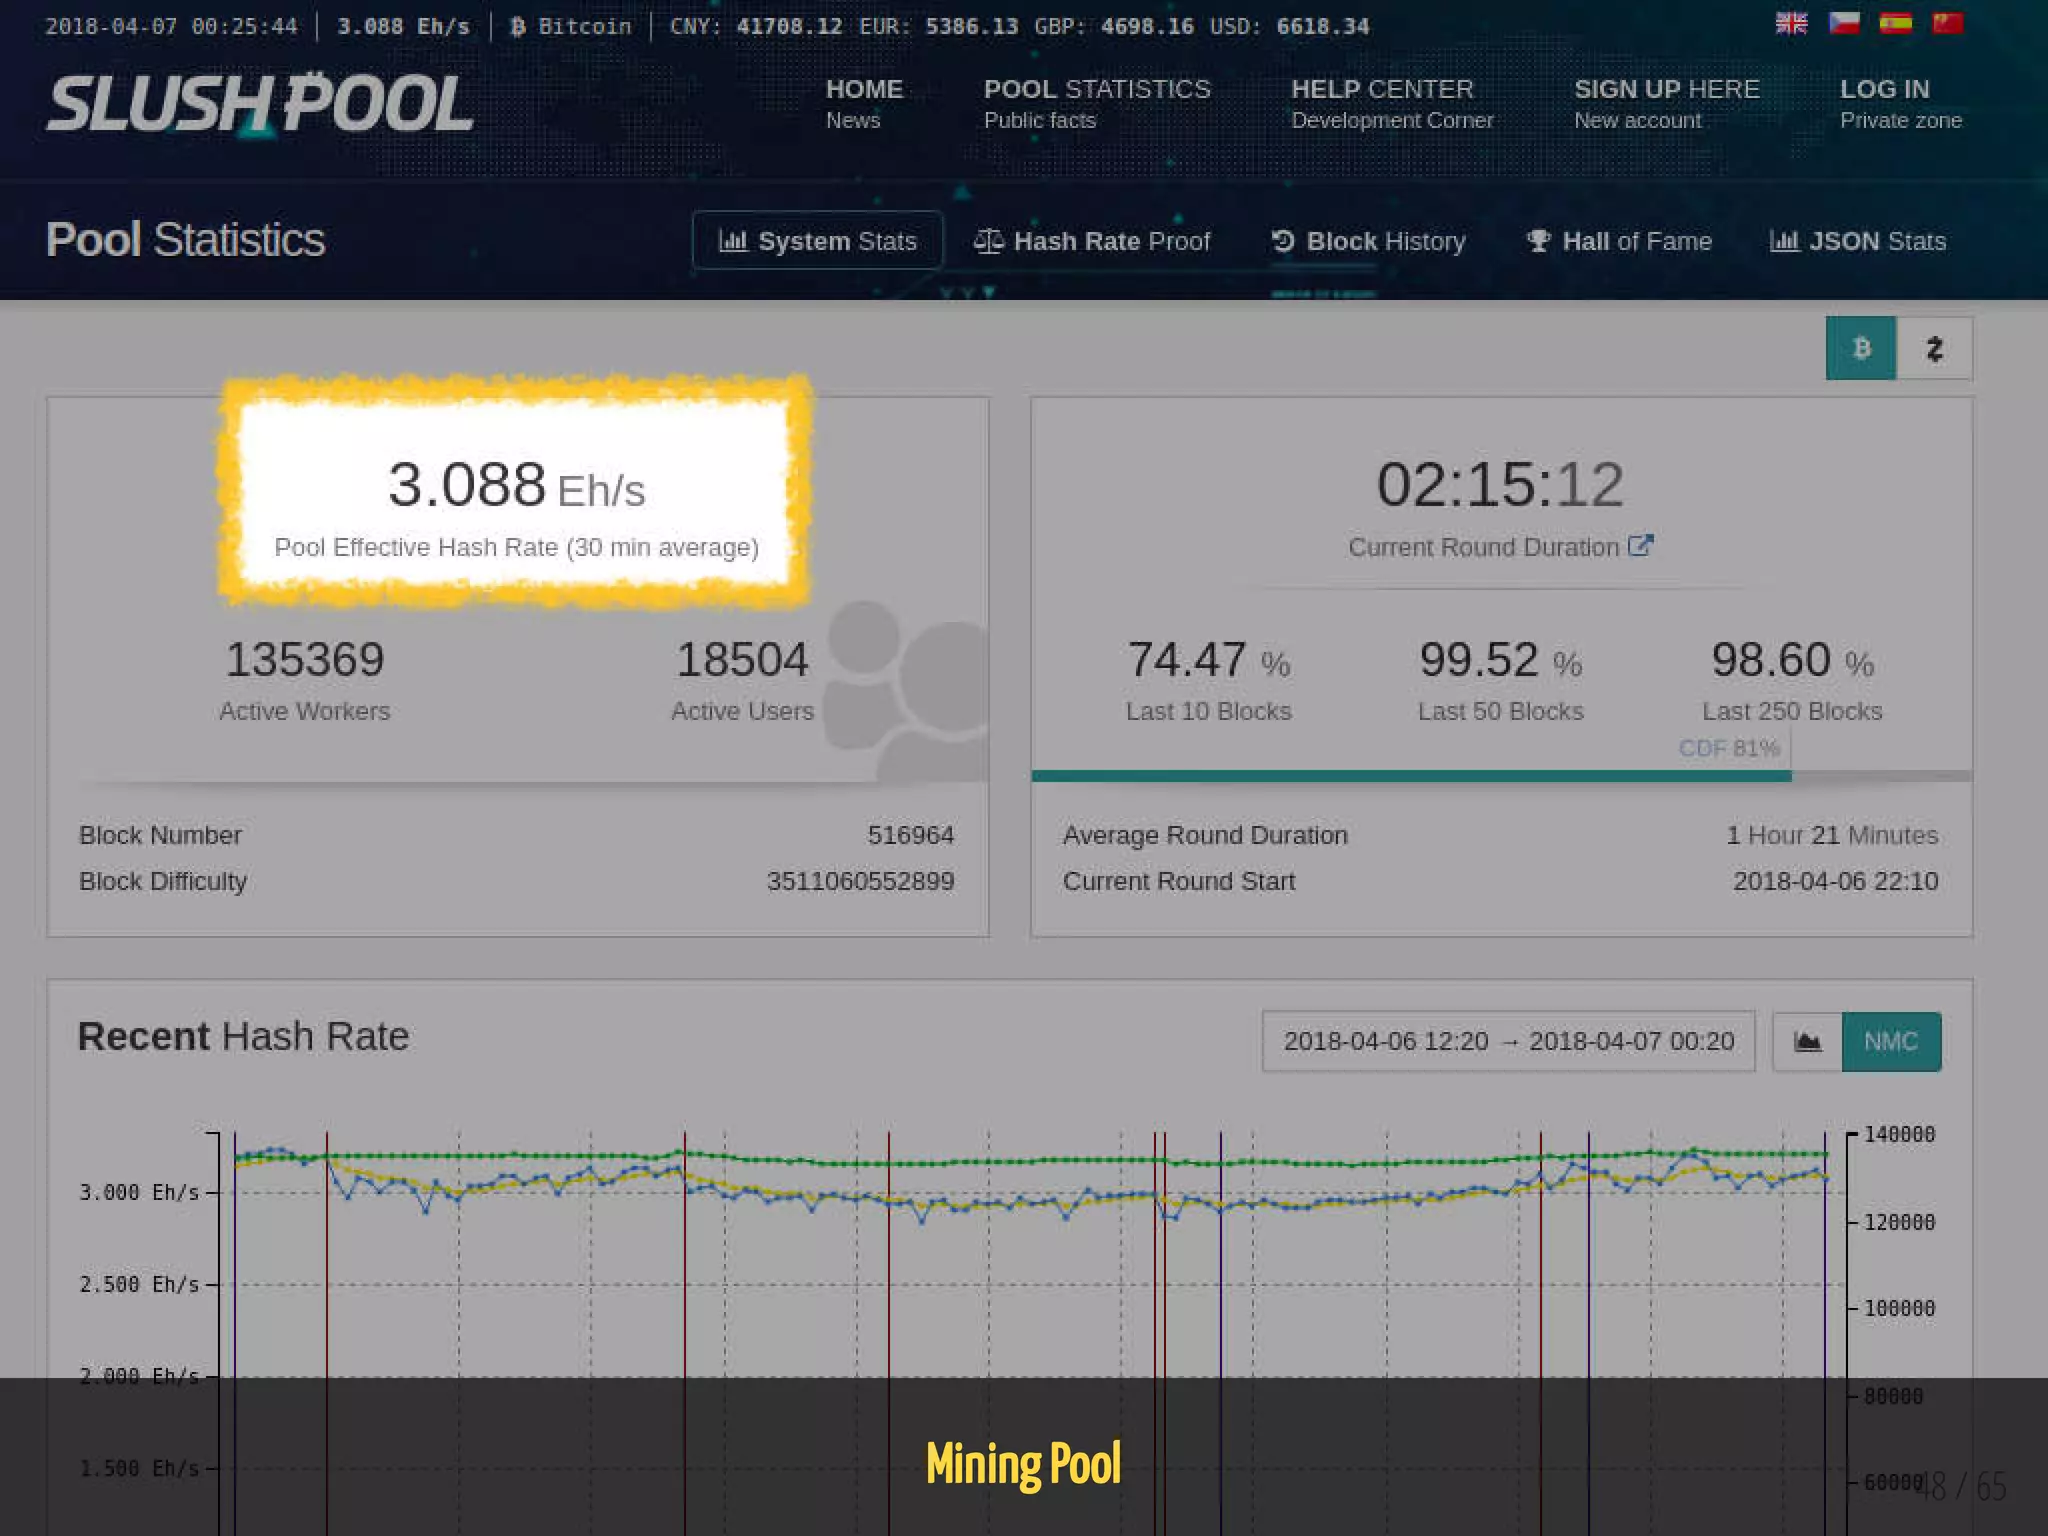This screenshot has width=2048, height=1536.
Task: Click the CDF 81% progress bar
Action: click(x=1410, y=776)
